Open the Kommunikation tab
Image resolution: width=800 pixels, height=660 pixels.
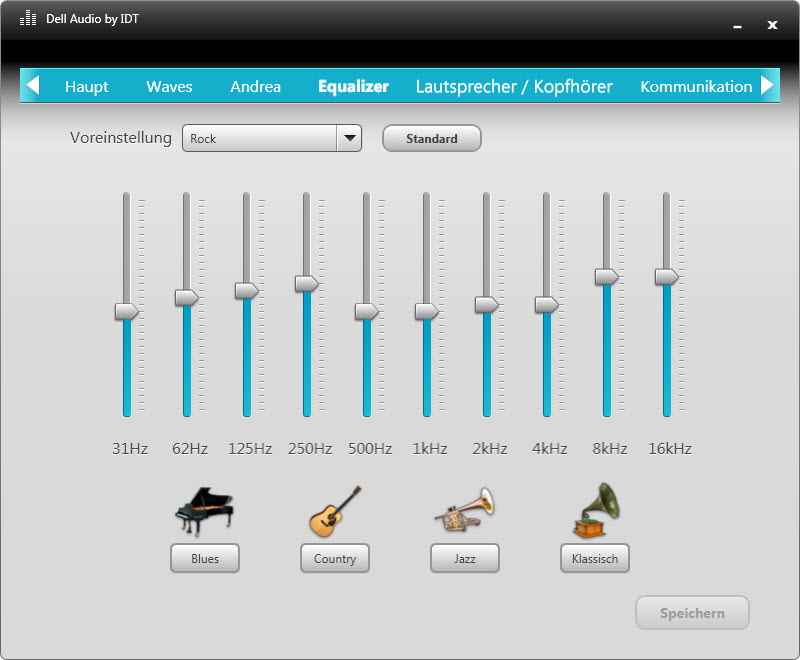(696, 86)
